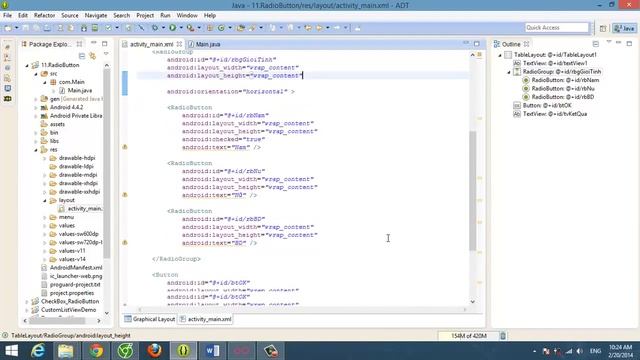Open Internet Explorer from taskbar
The height and width of the screenshot is (360, 640).
pyautogui.click(x=38, y=351)
